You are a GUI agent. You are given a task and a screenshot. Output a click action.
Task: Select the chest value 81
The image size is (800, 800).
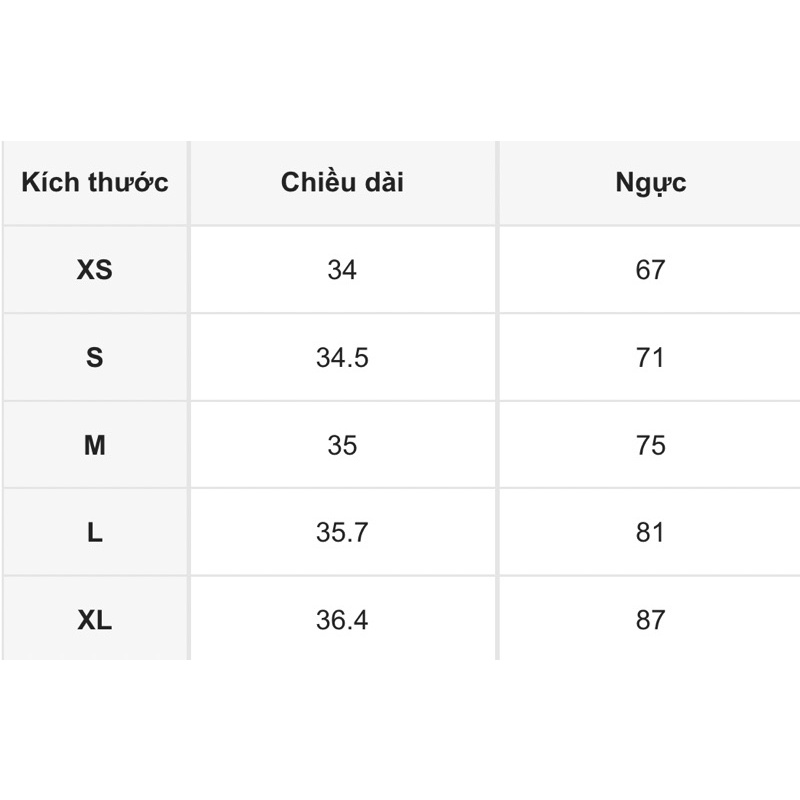tap(650, 532)
